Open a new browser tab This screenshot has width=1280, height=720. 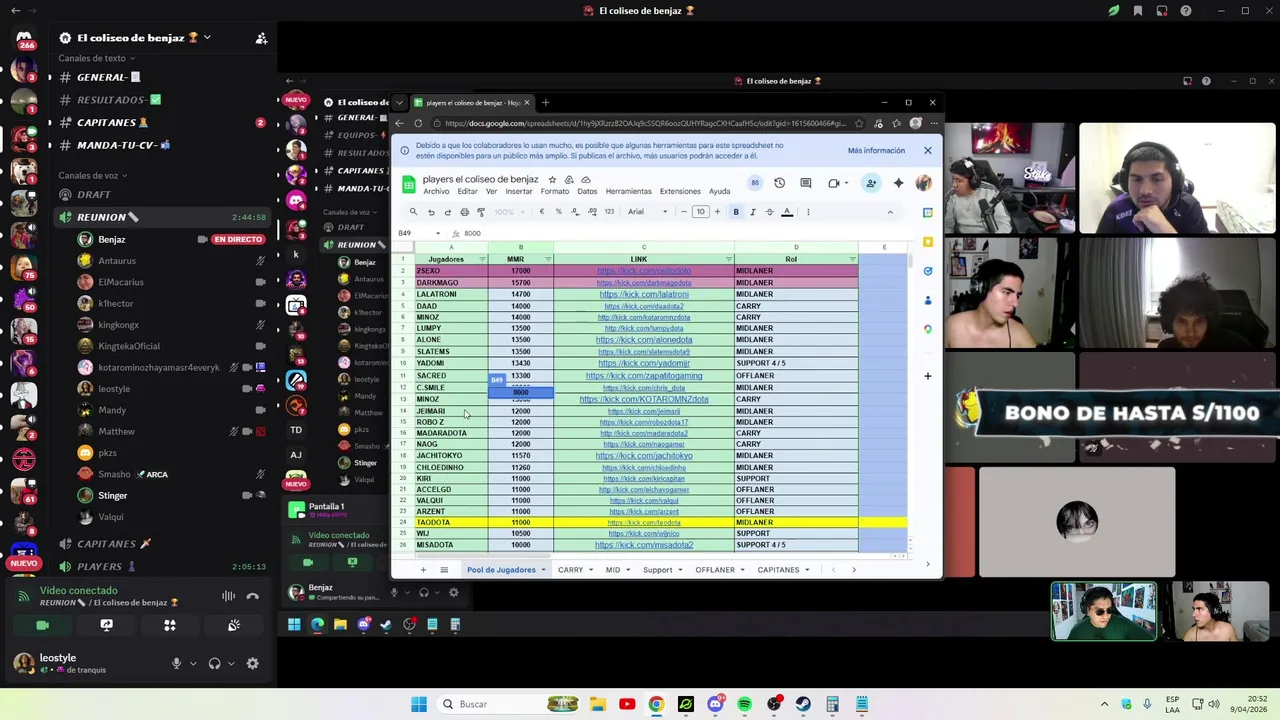click(545, 102)
